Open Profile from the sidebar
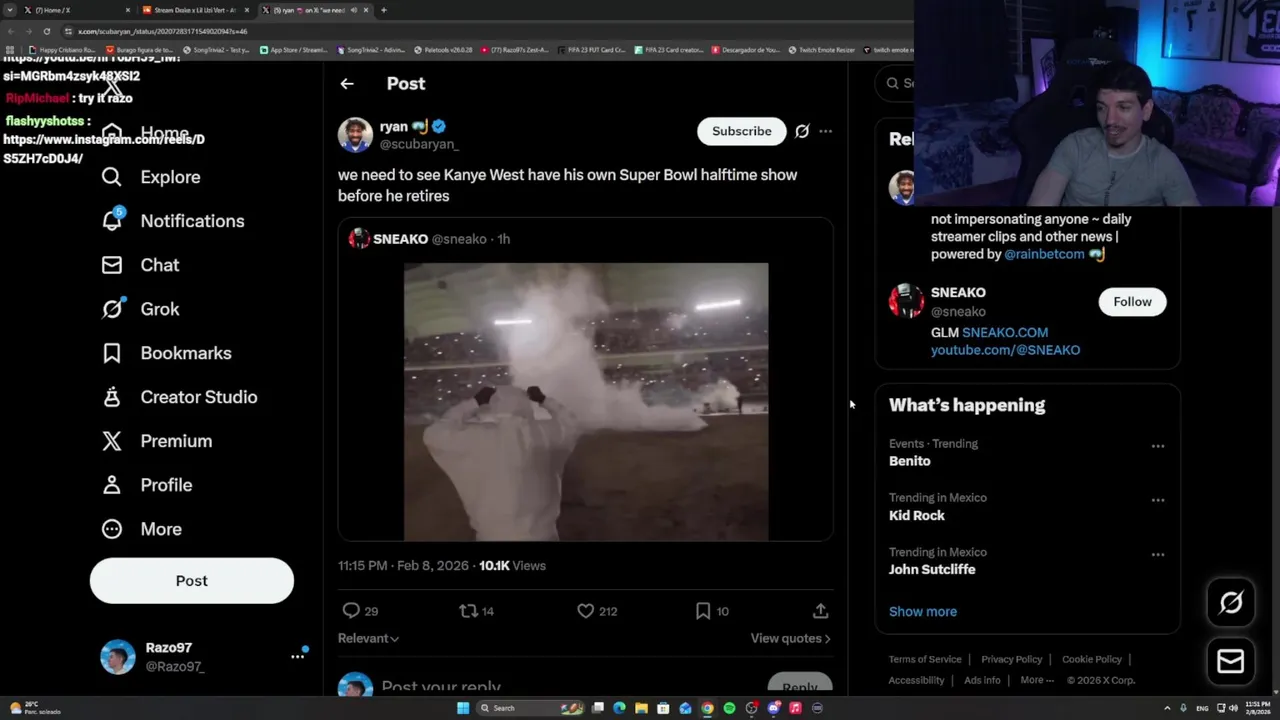 point(147,485)
